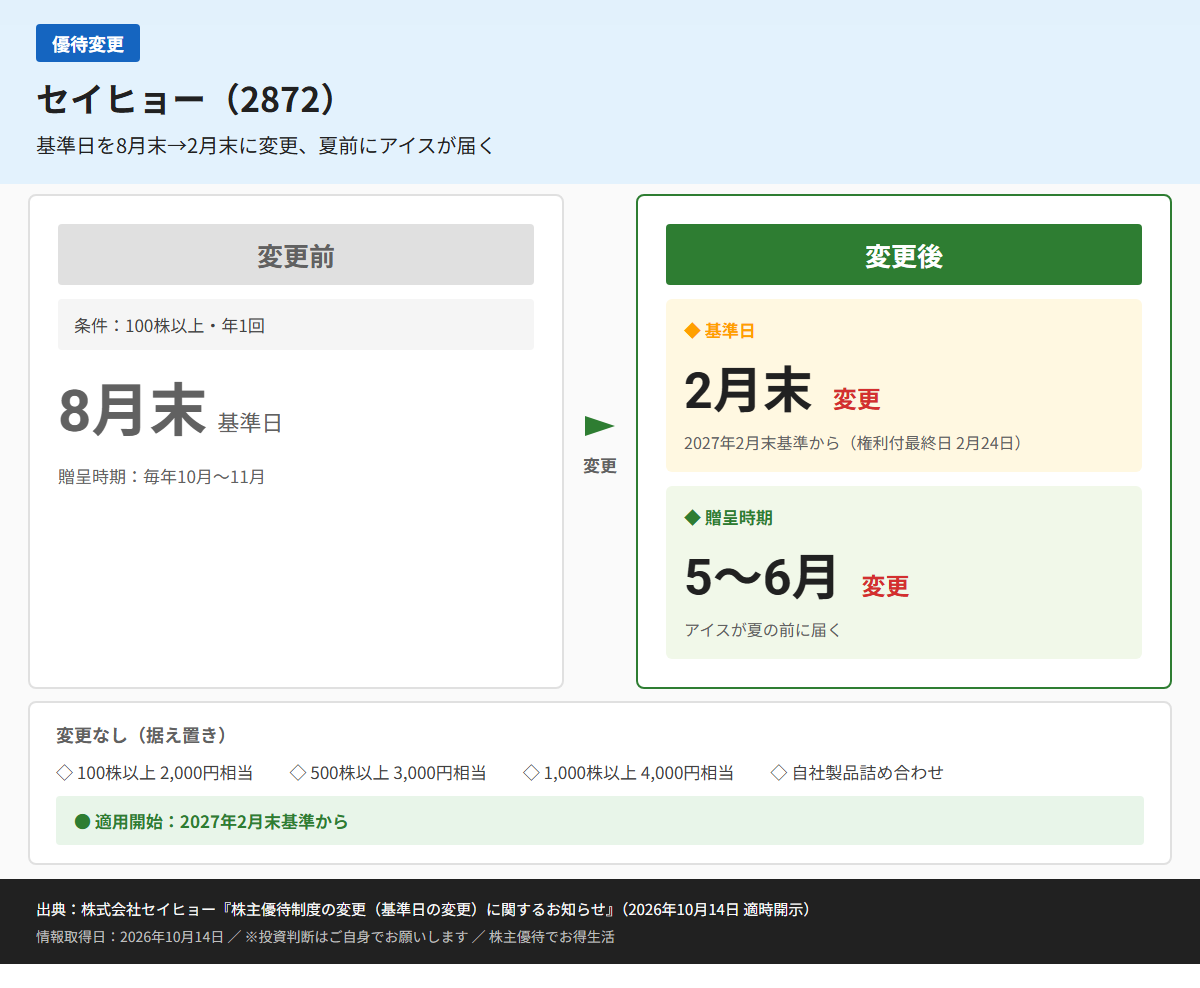1200x988 pixels.
Task: Click 贈呈時期：毎年10月〜11月 line
Action: 162,477
